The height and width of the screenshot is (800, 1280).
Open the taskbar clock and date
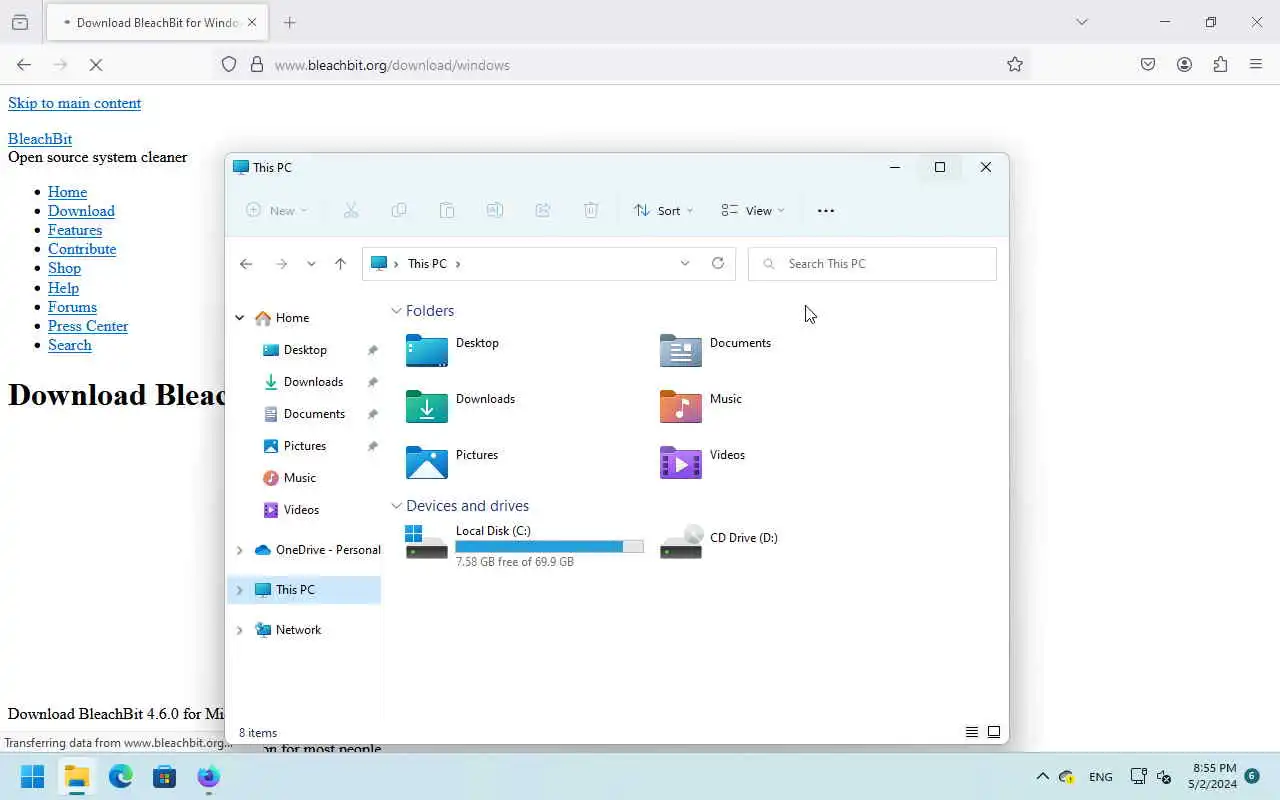[1214, 776]
